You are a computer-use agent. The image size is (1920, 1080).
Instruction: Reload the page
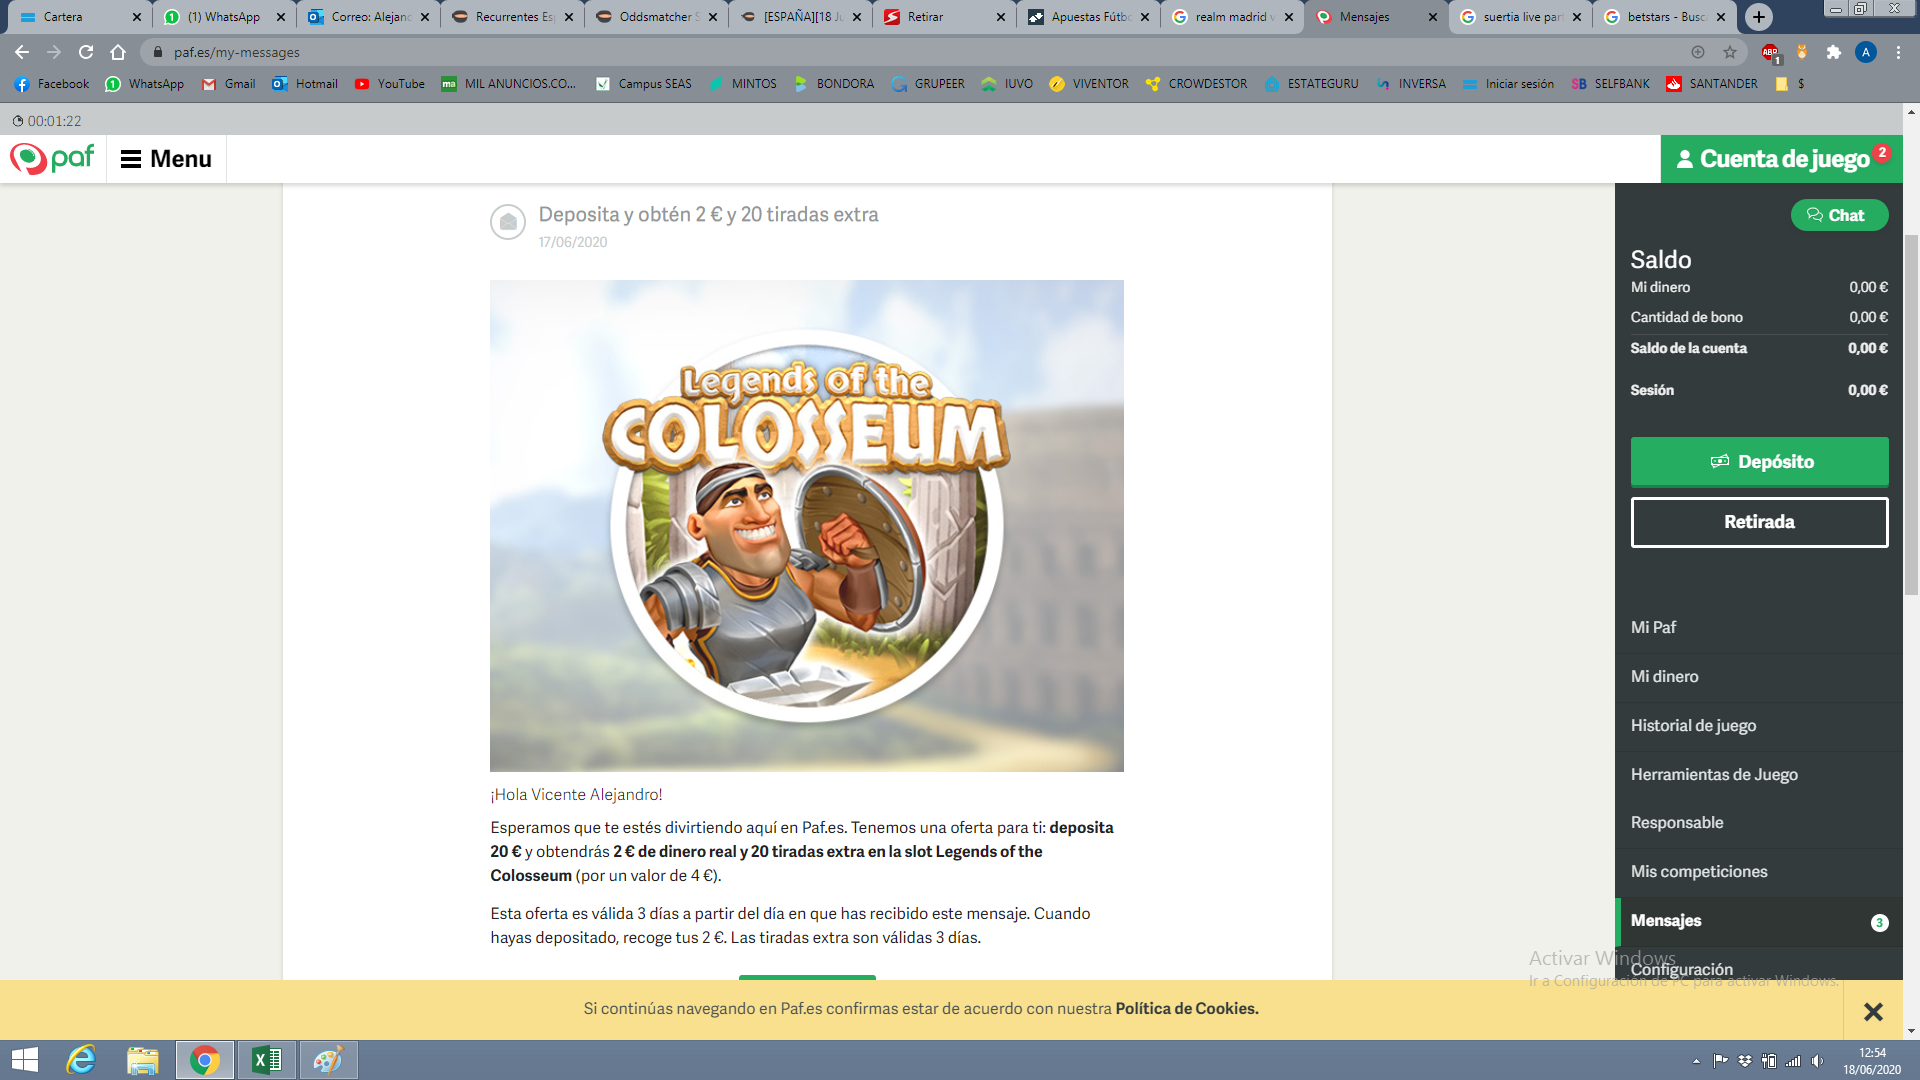(86, 52)
